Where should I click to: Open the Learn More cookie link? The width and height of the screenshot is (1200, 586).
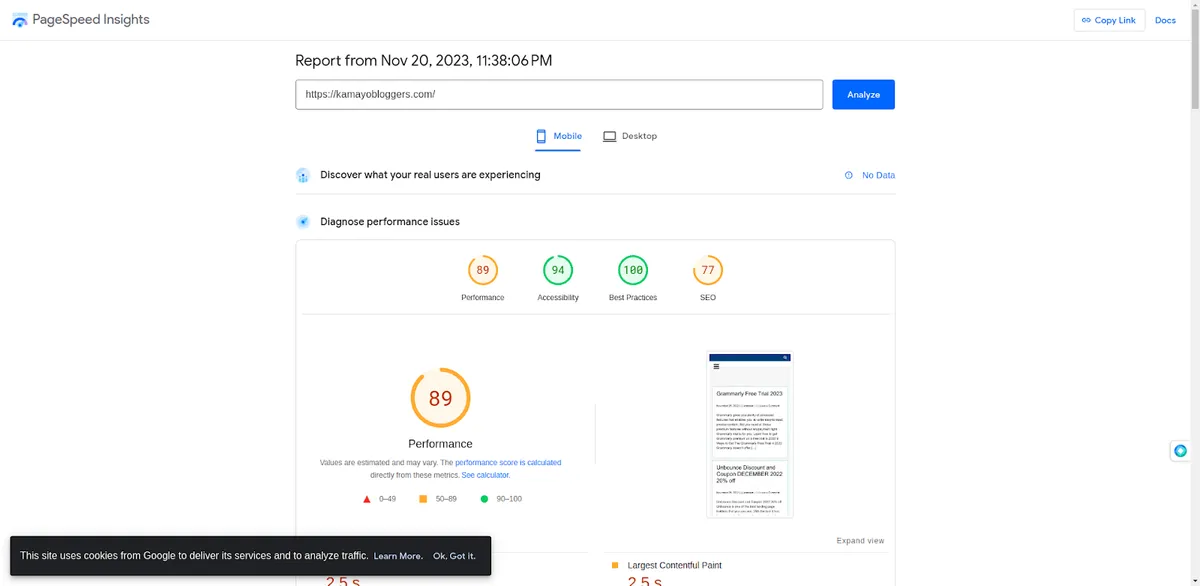398,556
